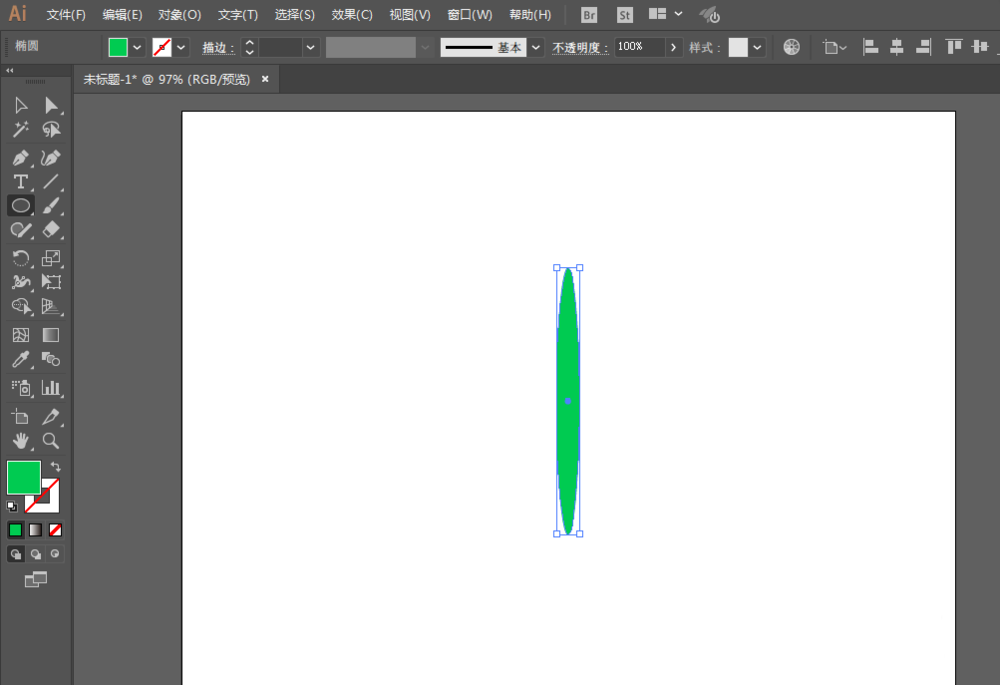Screen dimensions: 1000x685
Task: Open the 样式 style dropdown
Action: click(757, 47)
